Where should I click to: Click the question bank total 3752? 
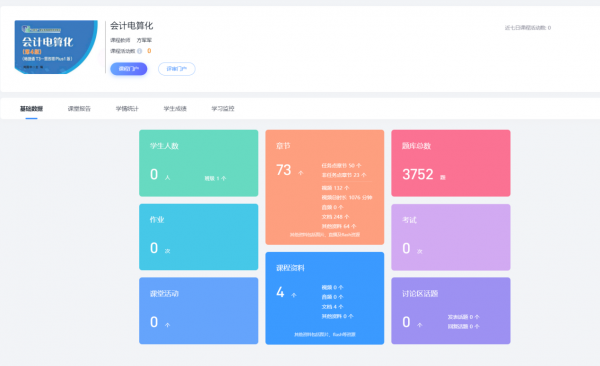pyautogui.click(x=418, y=175)
